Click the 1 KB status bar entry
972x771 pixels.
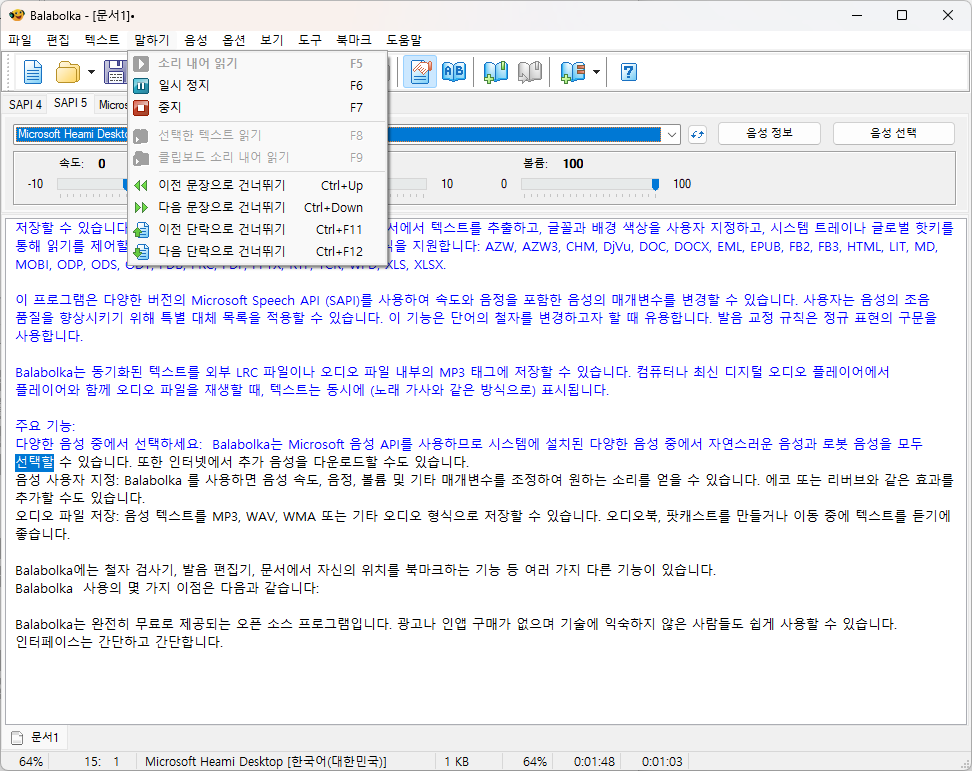(x=456, y=761)
